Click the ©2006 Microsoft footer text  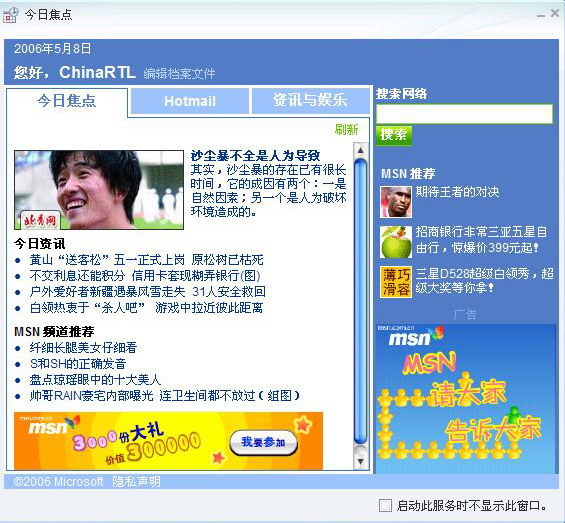(58, 482)
